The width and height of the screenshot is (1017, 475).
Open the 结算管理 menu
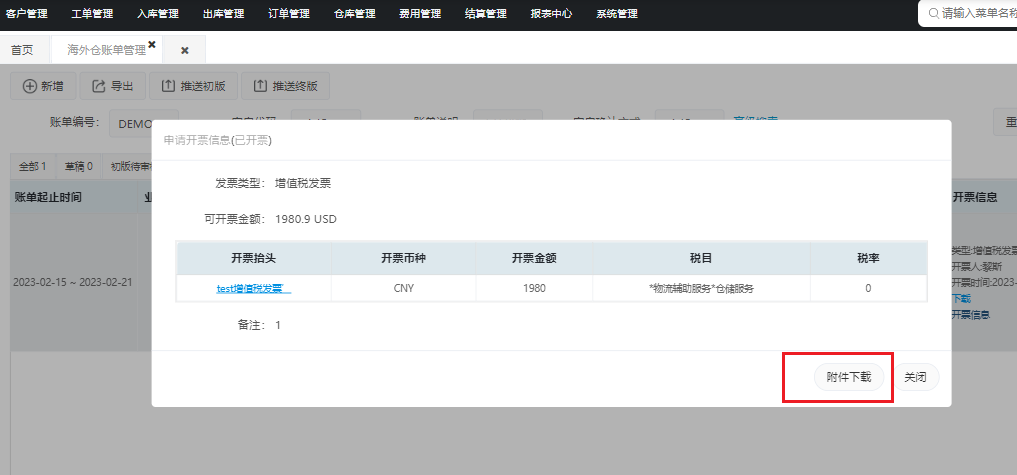(486, 14)
